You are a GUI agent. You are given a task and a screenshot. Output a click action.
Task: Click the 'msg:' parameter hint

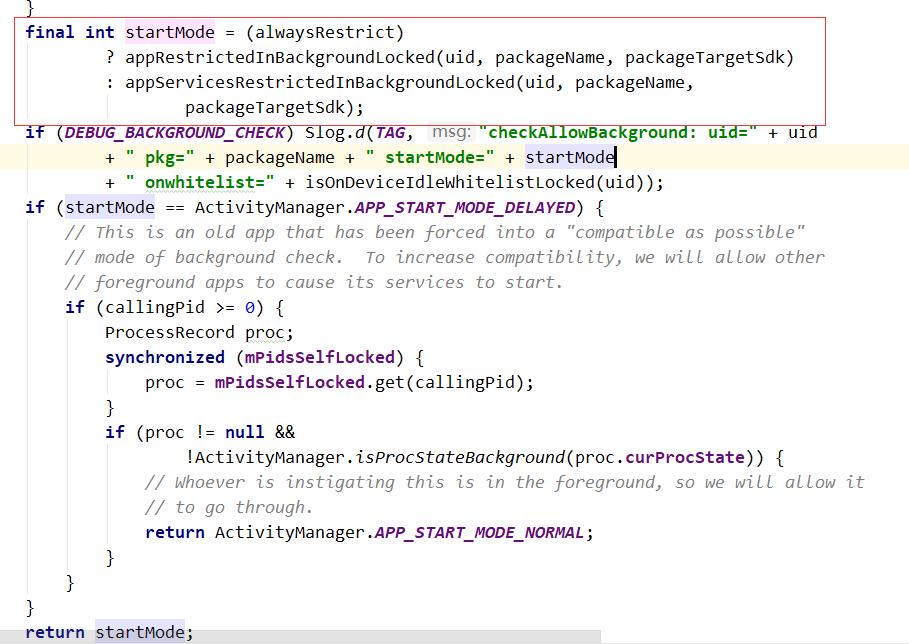pyautogui.click(x=450, y=132)
